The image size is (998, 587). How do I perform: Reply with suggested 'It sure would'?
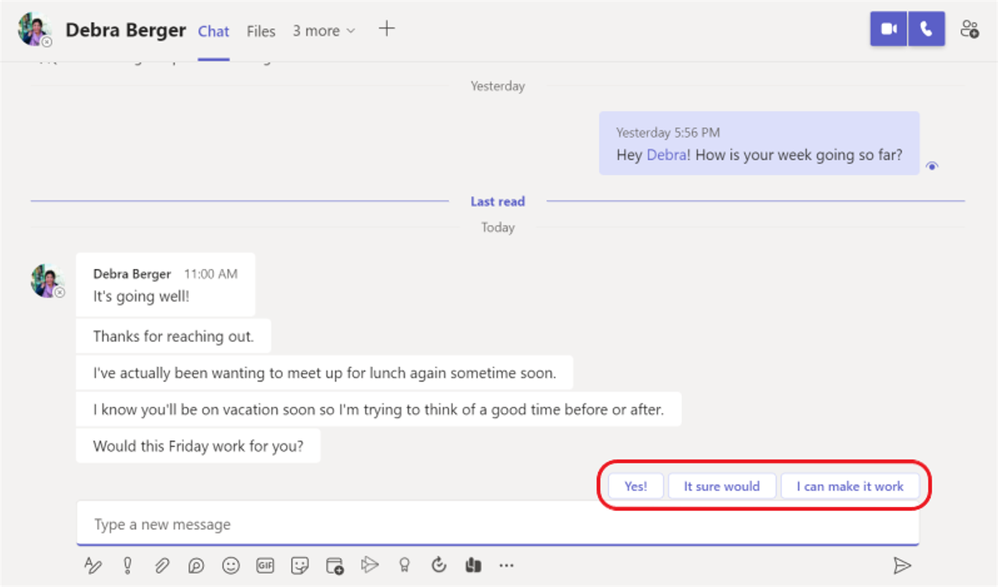(x=722, y=486)
